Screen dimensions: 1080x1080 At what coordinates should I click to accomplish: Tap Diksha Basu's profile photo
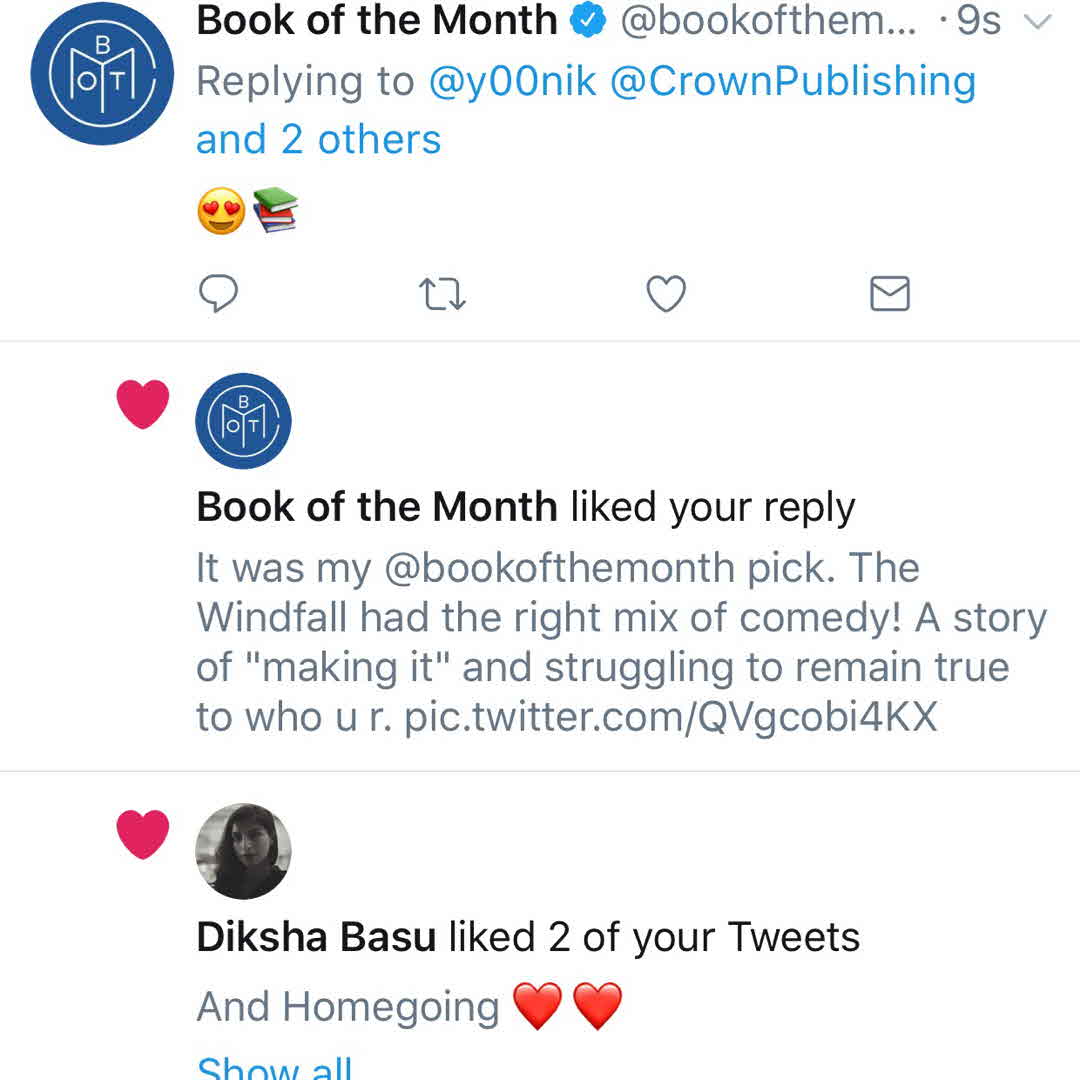click(x=243, y=851)
